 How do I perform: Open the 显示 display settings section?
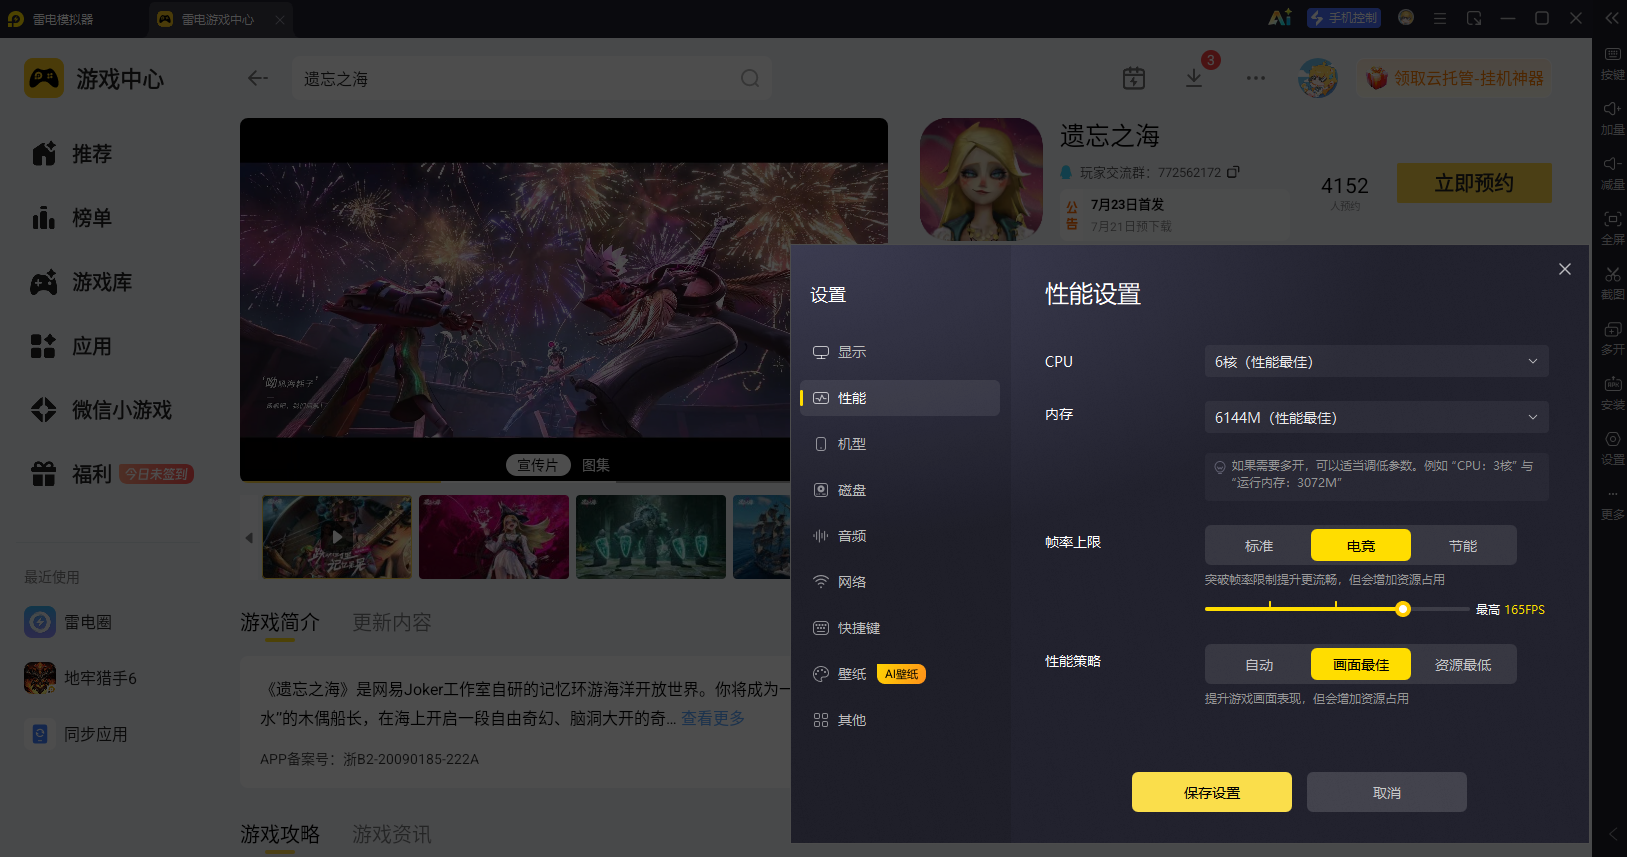click(x=899, y=352)
